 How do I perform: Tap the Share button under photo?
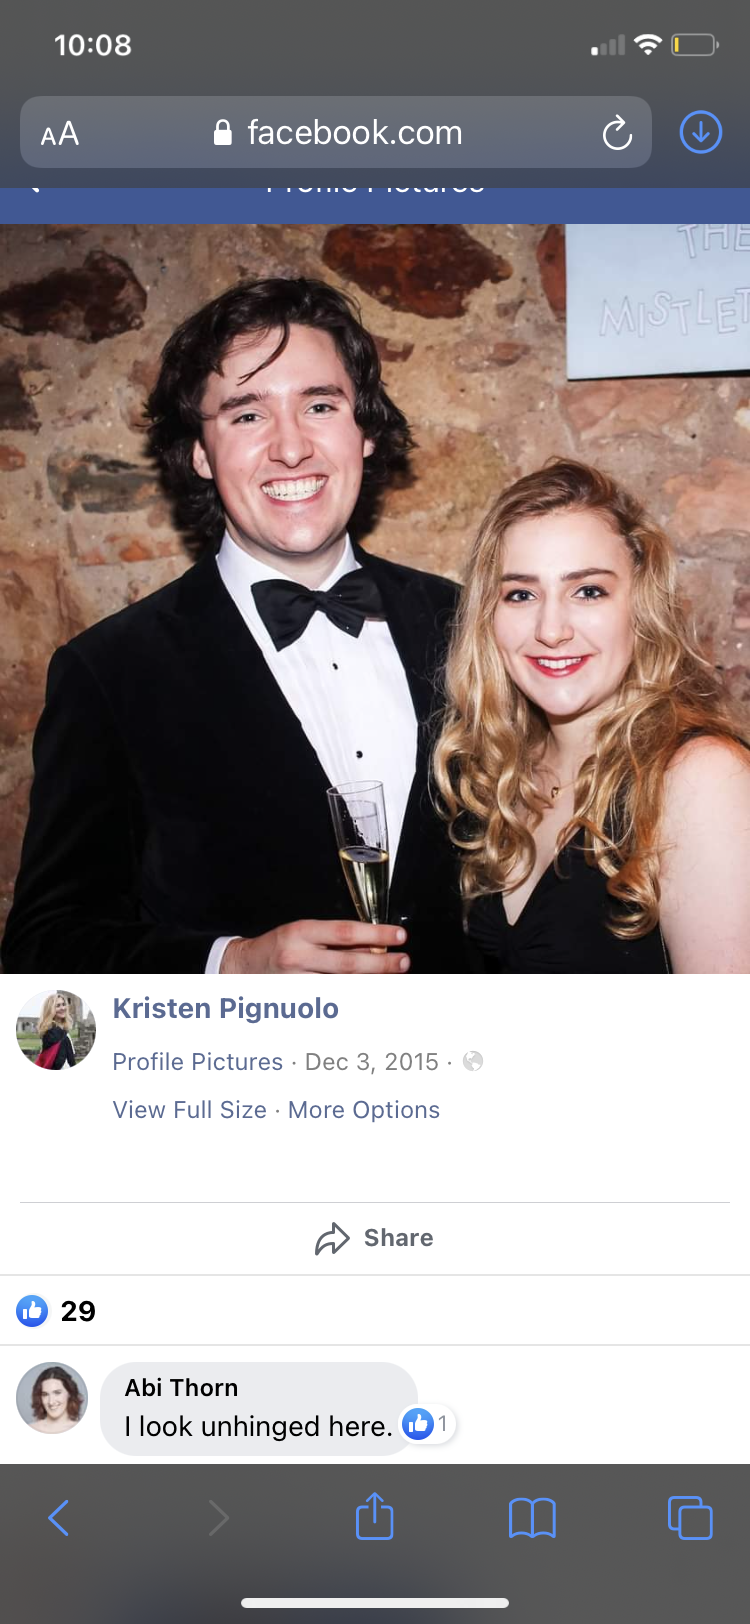[x=375, y=1238]
